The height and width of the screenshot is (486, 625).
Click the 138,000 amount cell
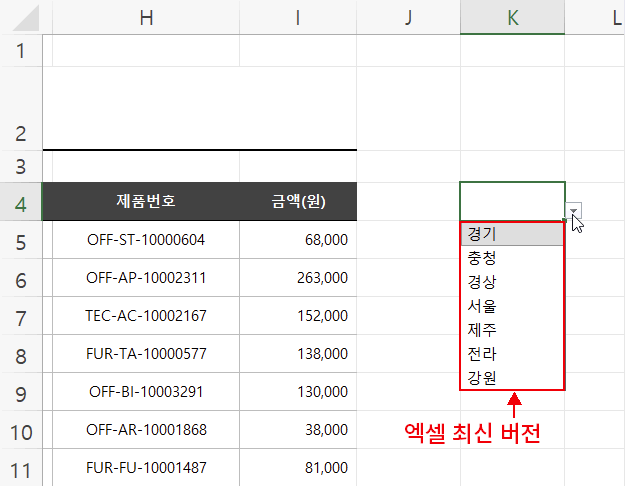(298, 353)
